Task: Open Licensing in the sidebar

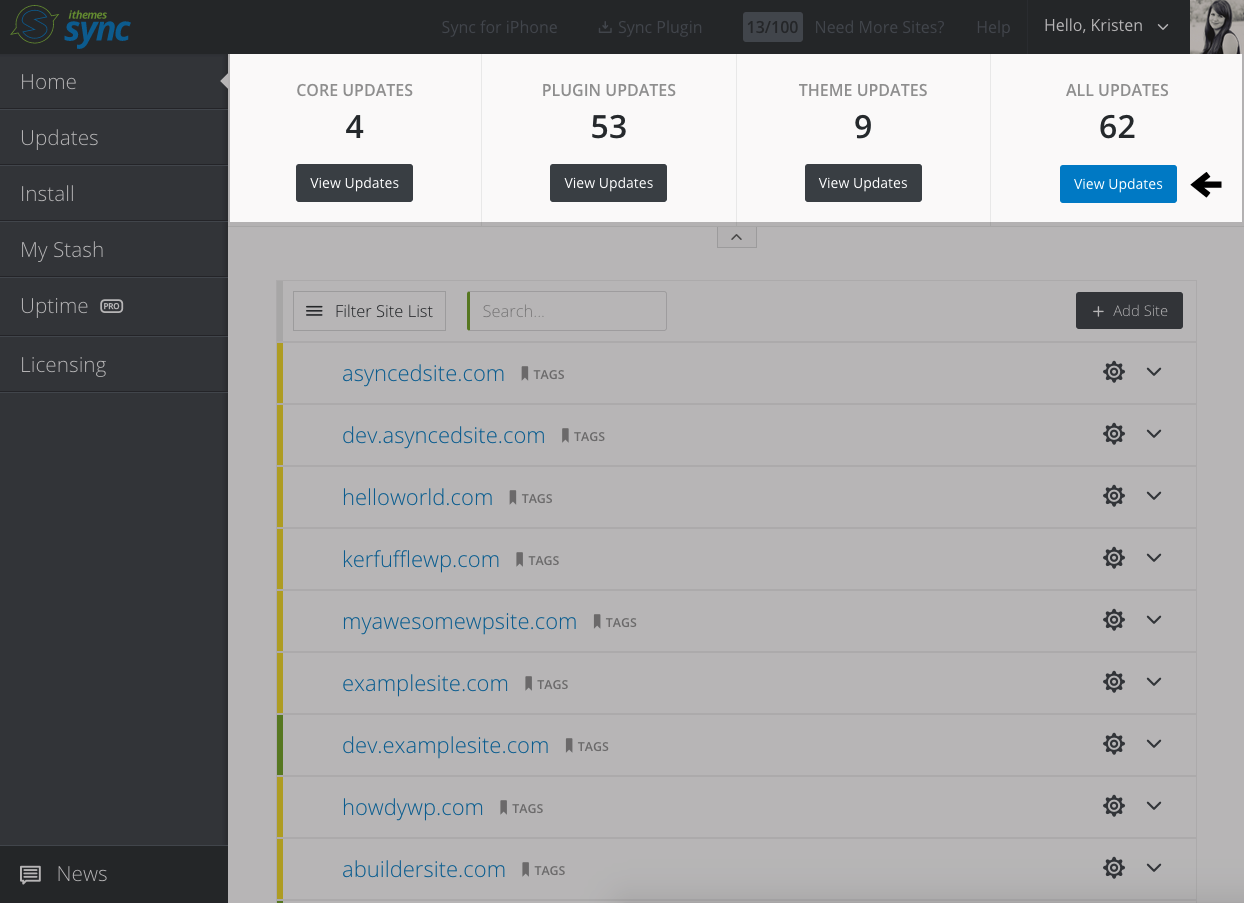Action: [114, 365]
